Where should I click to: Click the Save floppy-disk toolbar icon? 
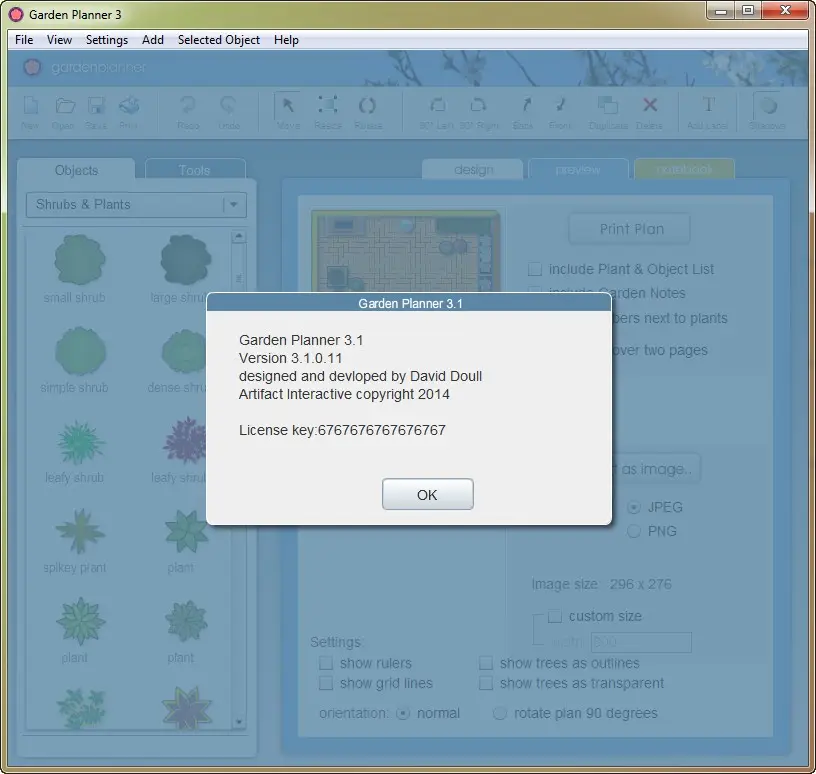[96, 106]
